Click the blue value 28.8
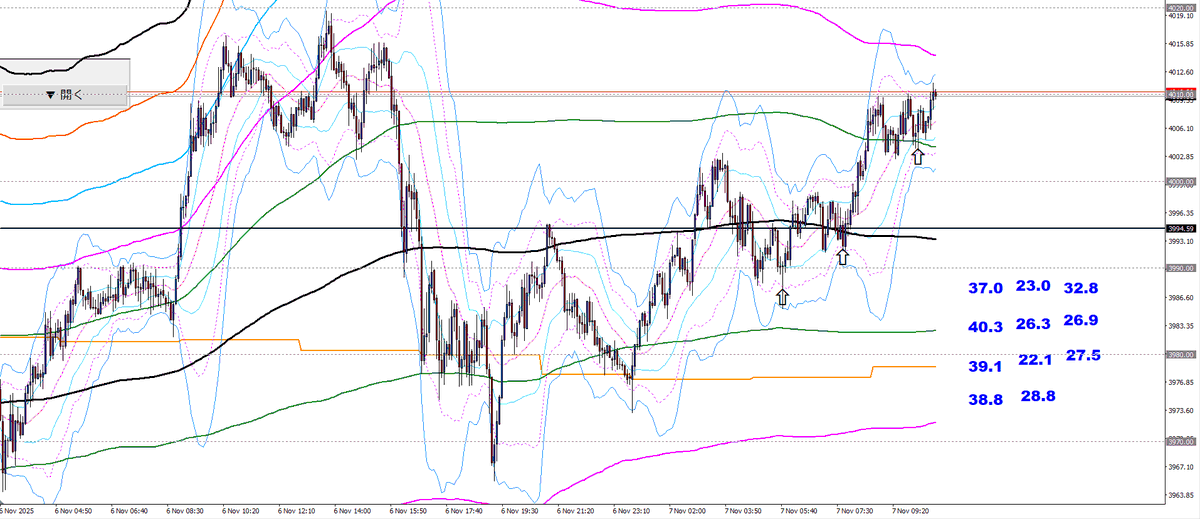The image size is (1200, 519). [1038, 397]
